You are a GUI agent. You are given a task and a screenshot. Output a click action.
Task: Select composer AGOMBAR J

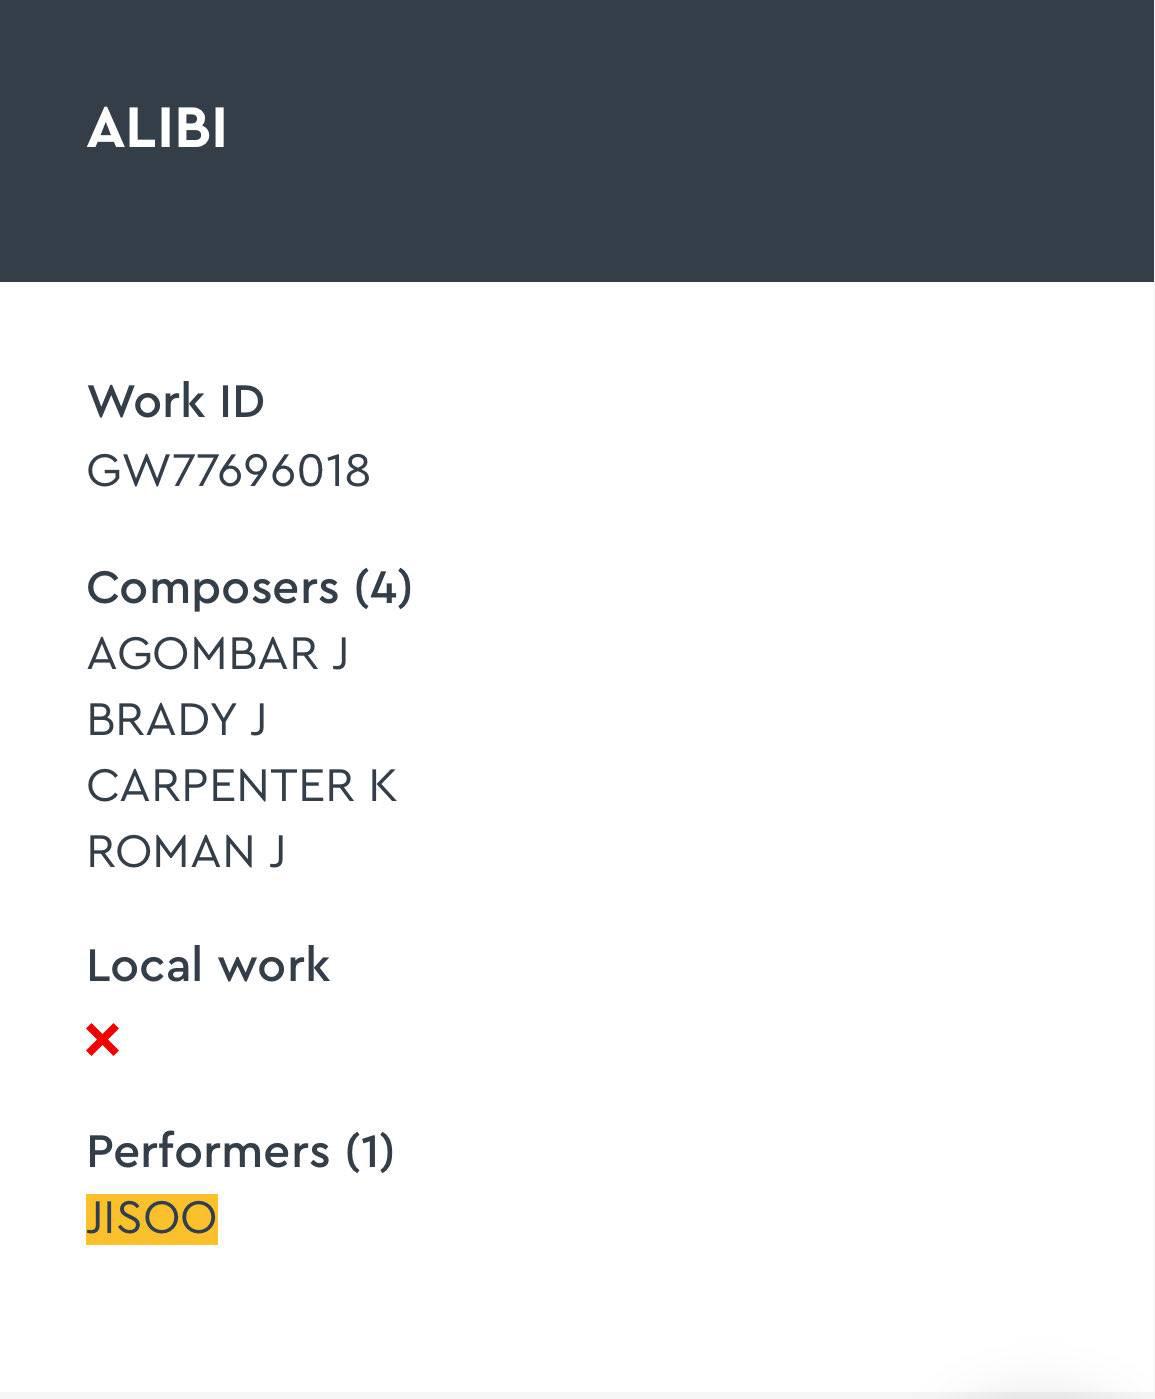point(217,654)
